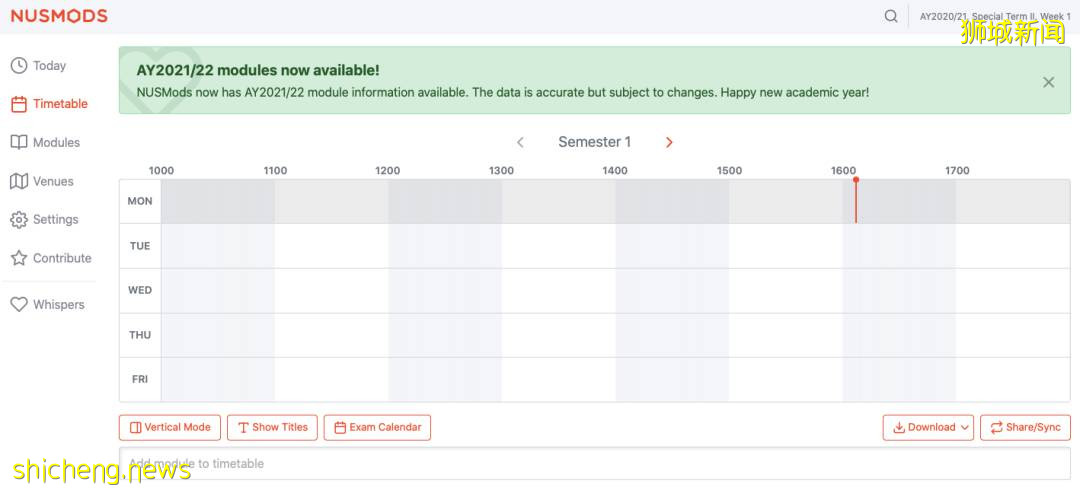Viewport: 1080px width, 490px height.
Task: Toggle Vertical Mode for the timetable
Action: 169,427
